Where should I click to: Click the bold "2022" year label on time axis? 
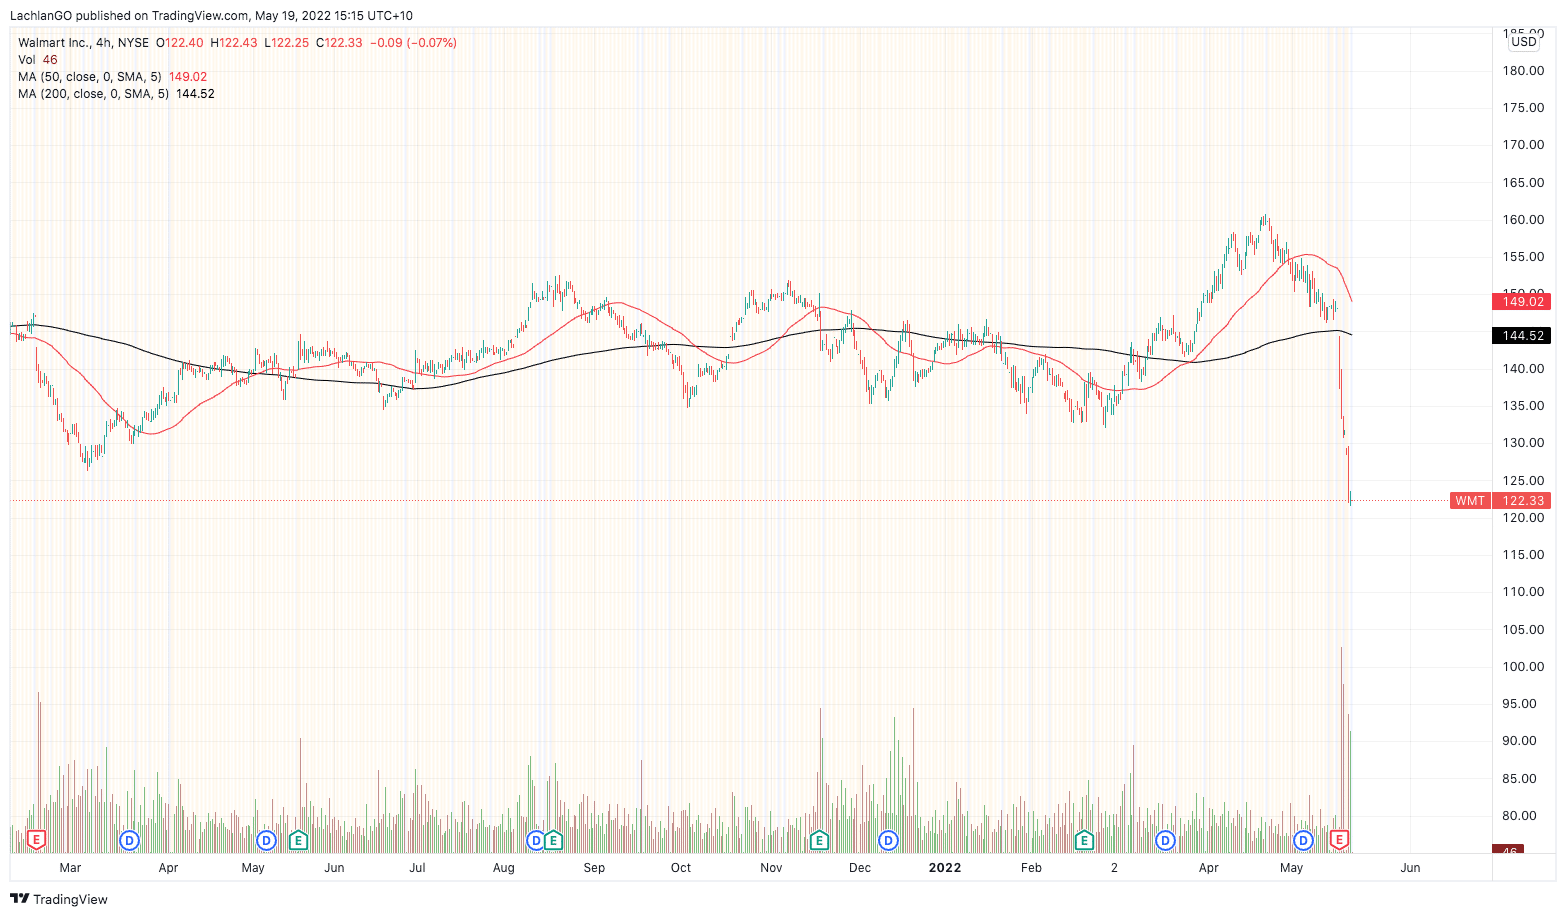[945, 868]
